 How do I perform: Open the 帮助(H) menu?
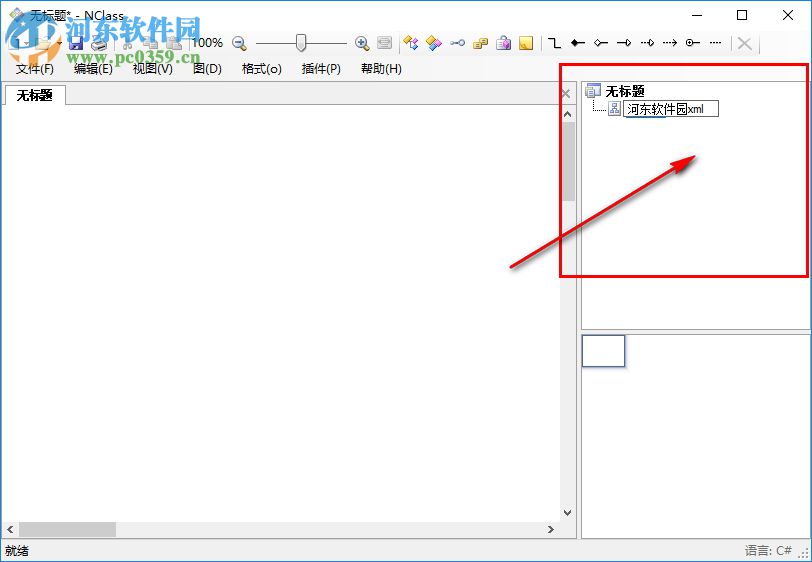381,69
